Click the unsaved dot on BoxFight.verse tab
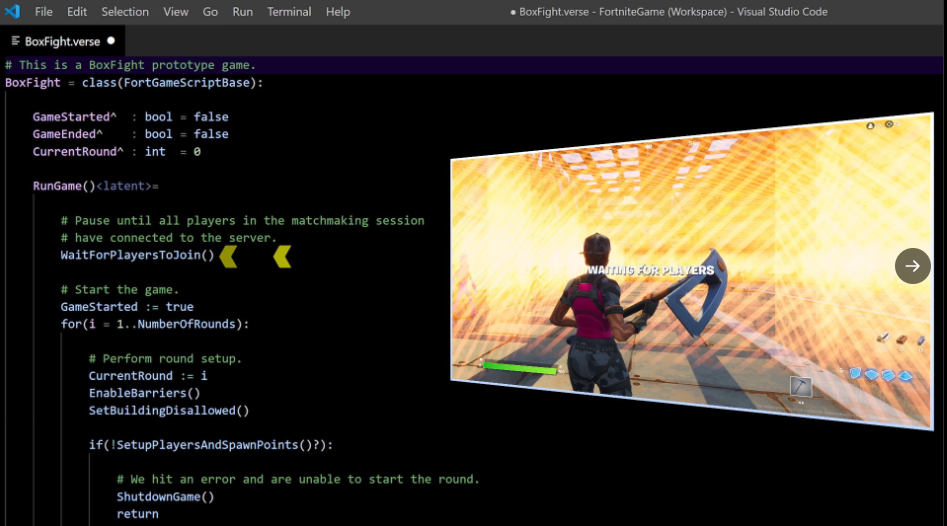Image resolution: width=947 pixels, height=526 pixels. [x=111, y=41]
